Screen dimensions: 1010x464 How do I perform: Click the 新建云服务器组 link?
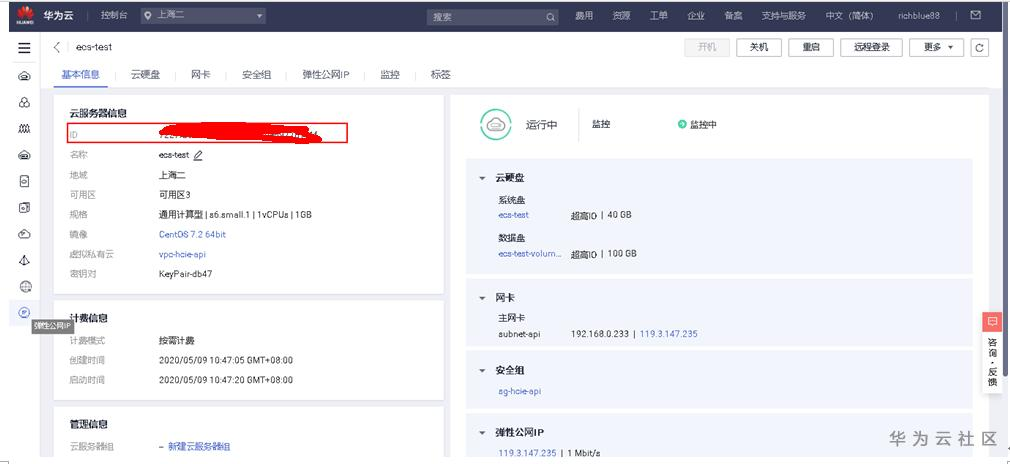click(199, 447)
